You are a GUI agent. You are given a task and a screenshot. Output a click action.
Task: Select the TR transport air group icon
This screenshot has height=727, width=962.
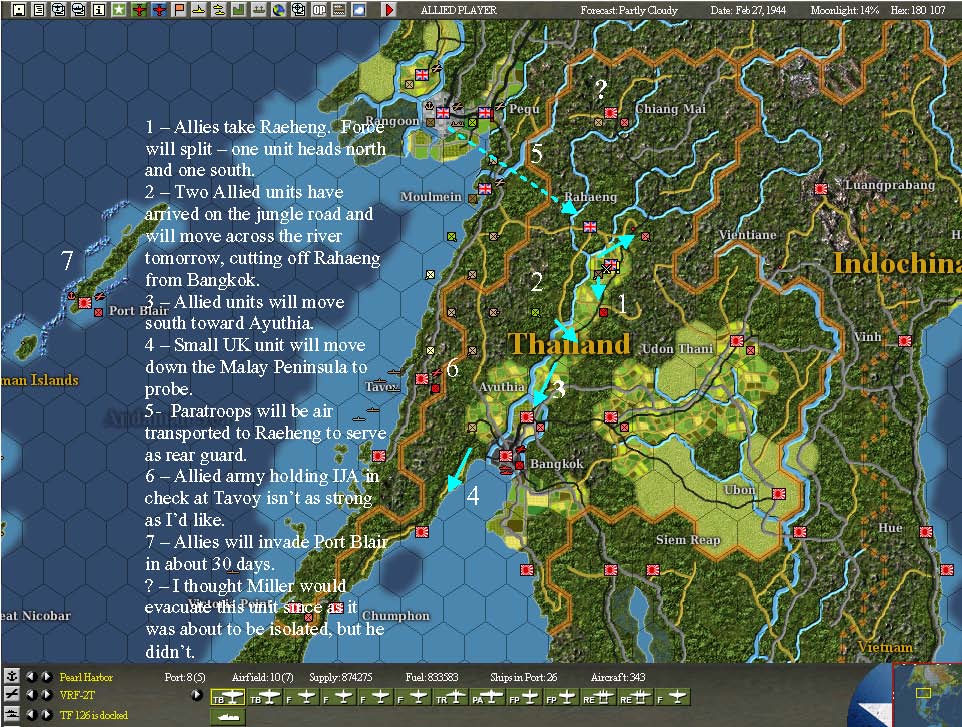pyautogui.click(x=451, y=698)
